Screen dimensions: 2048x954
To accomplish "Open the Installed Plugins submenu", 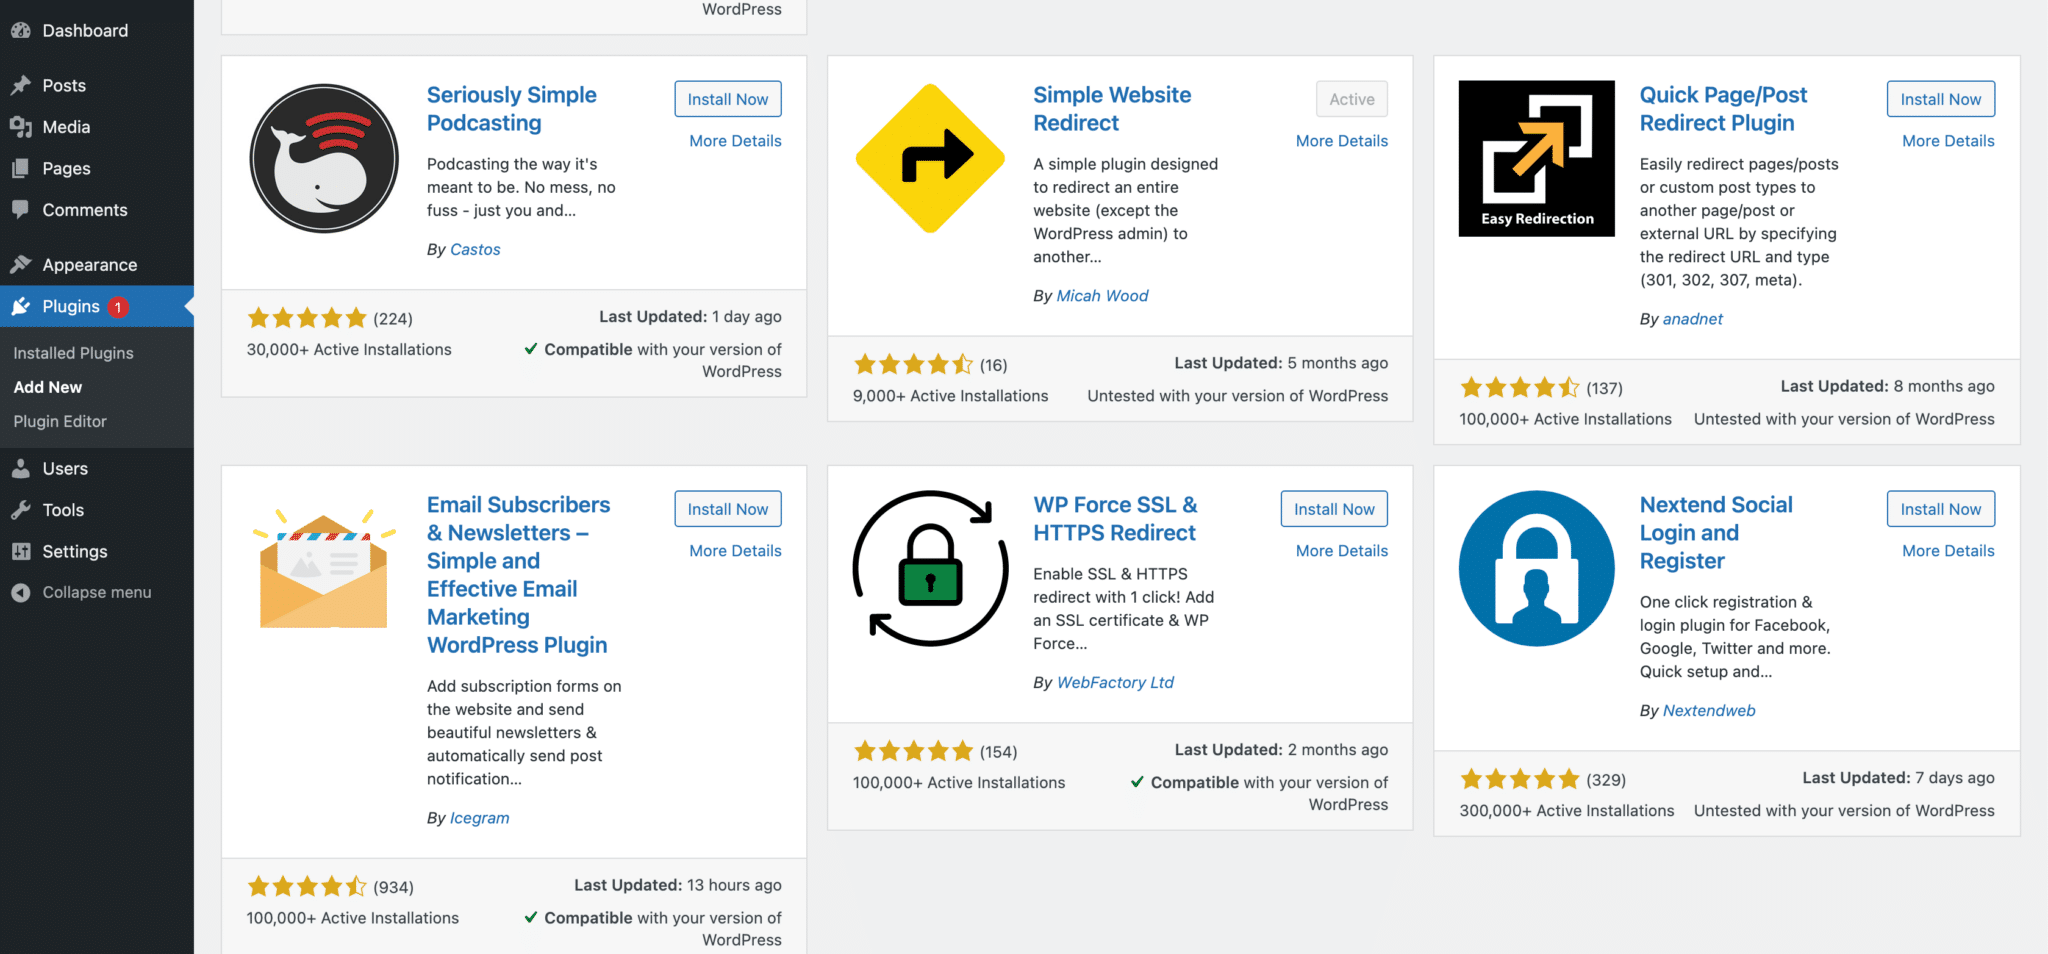I will (x=73, y=353).
